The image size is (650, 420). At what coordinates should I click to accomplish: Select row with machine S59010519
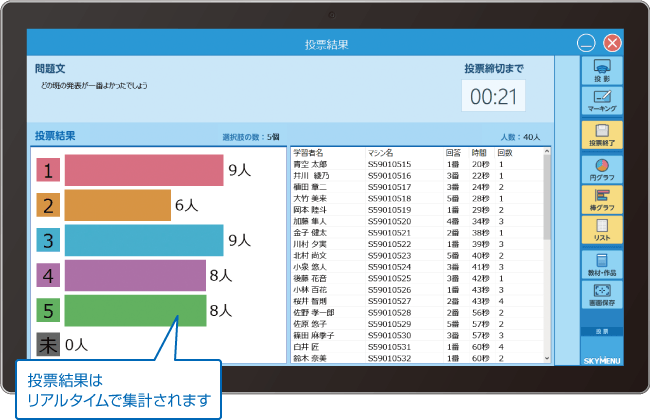pos(417,210)
